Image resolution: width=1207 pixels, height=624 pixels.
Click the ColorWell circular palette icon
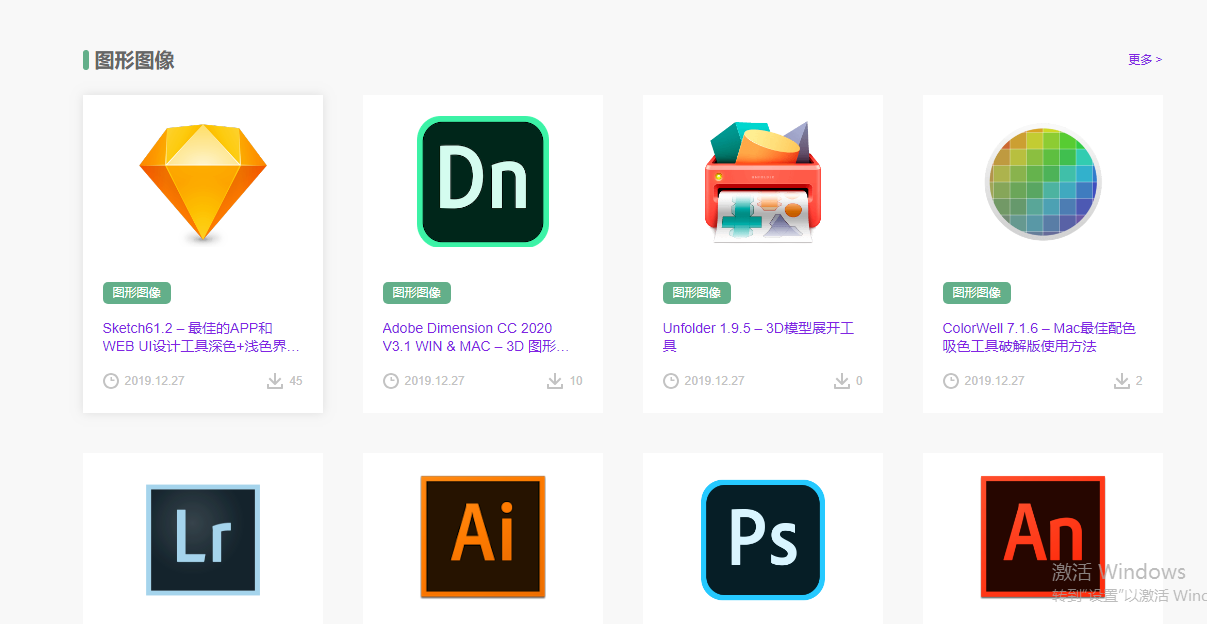(1043, 182)
